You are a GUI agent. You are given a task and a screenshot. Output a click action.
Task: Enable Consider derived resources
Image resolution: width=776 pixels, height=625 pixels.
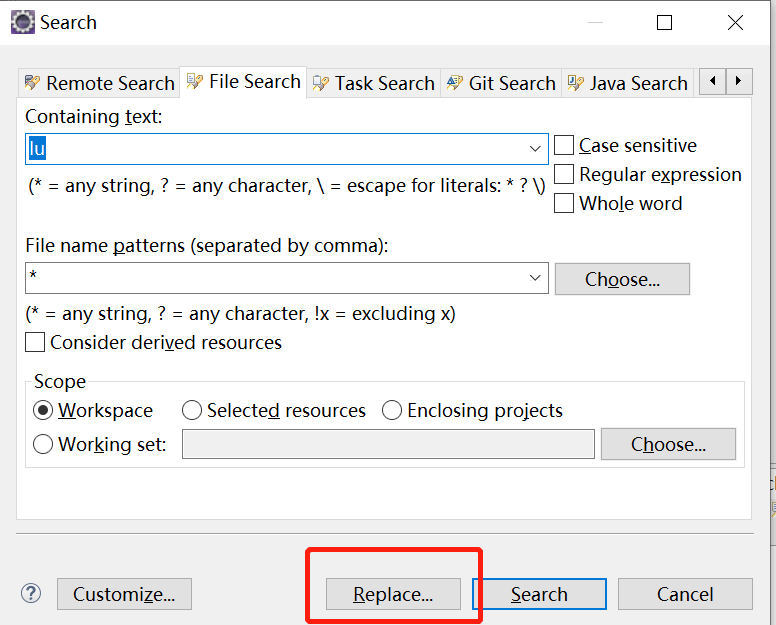[x=35, y=342]
